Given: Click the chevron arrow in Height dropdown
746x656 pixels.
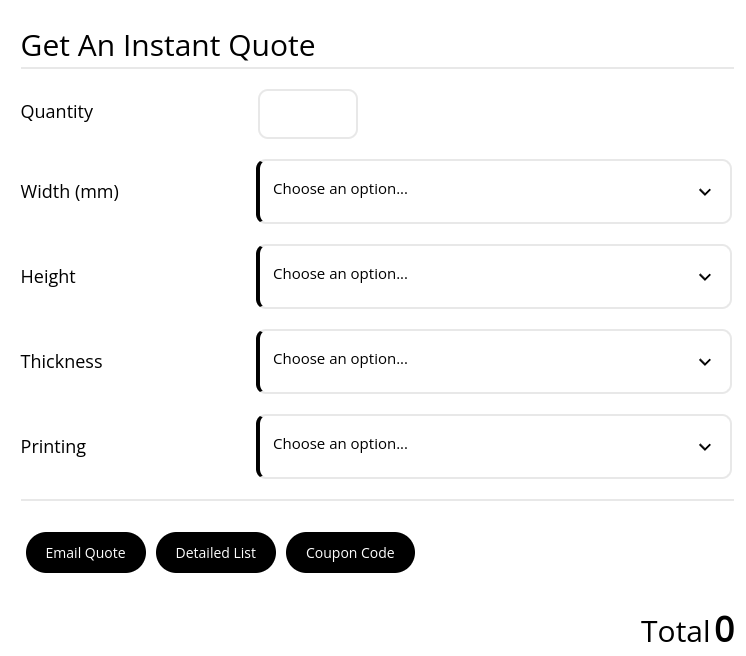Looking at the screenshot, I should 705,277.
